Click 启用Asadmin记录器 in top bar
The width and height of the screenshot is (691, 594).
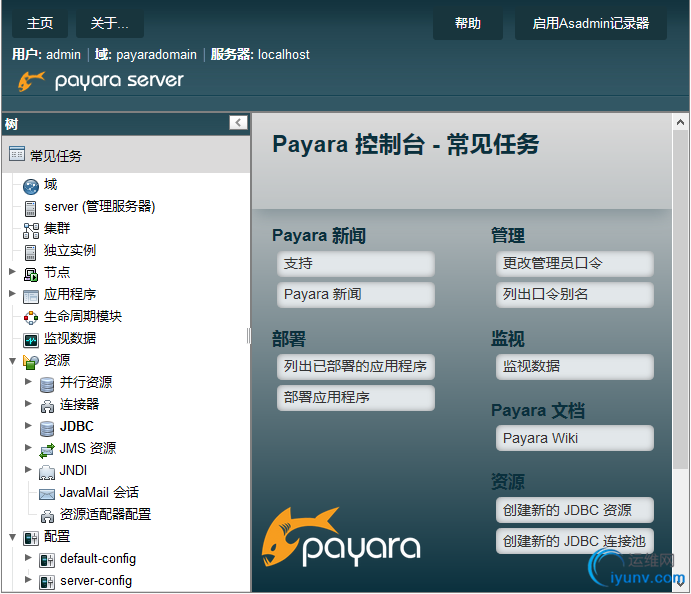pyautogui.click(x=591, y=23)
